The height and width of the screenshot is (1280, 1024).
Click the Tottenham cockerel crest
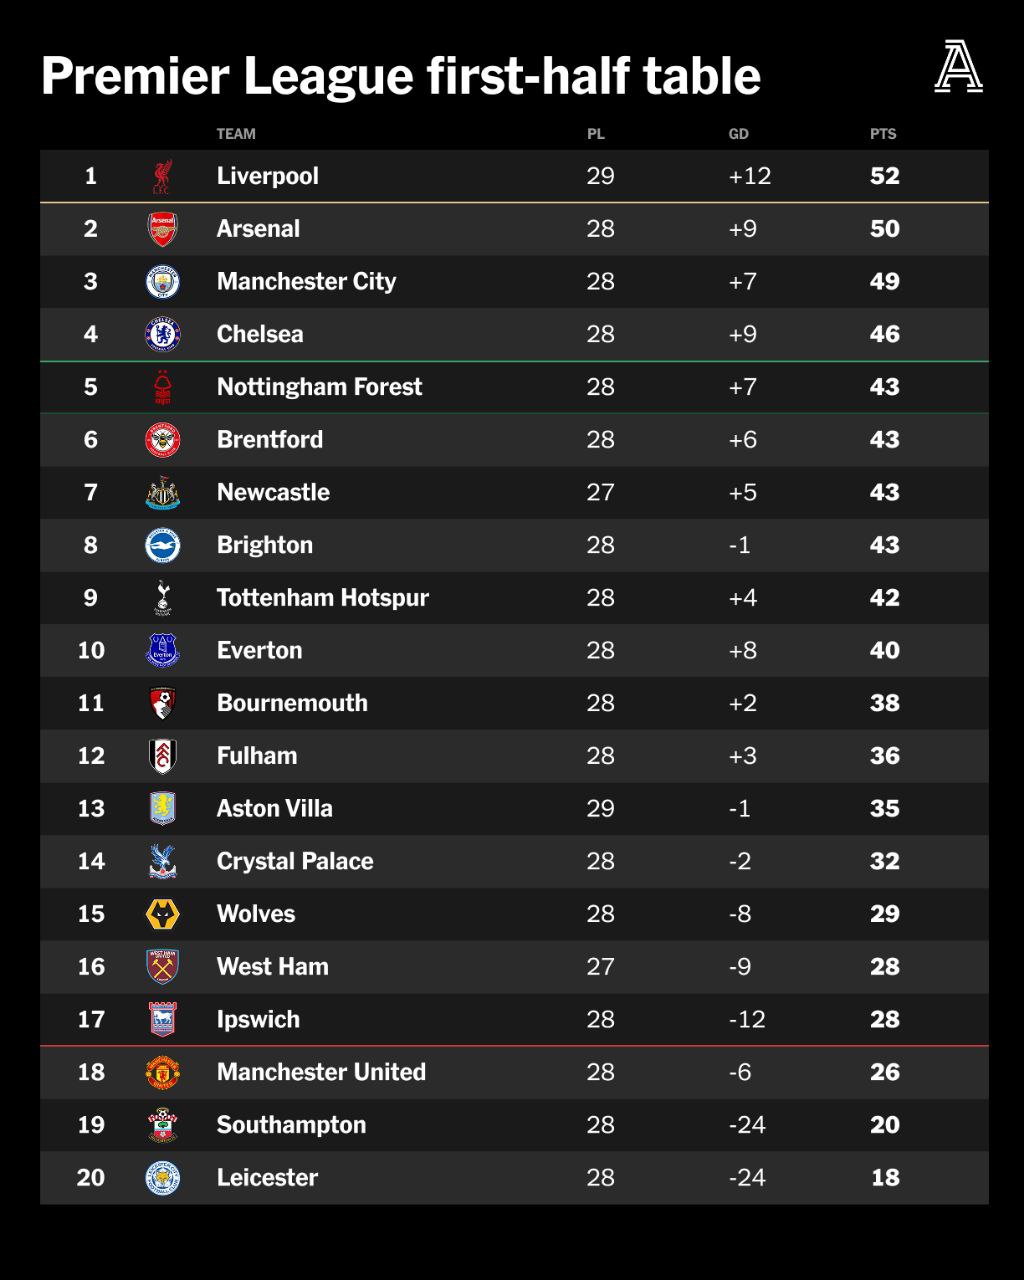162,598
